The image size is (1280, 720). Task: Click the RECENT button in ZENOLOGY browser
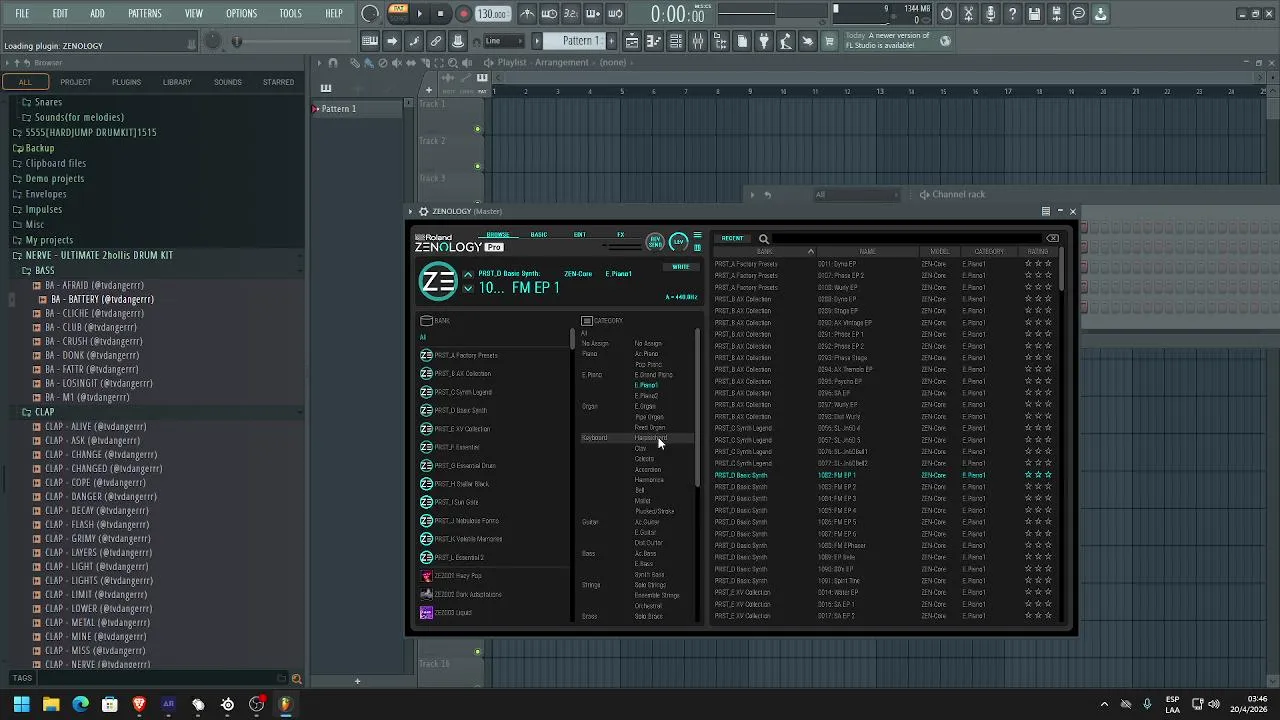point(733,238)
